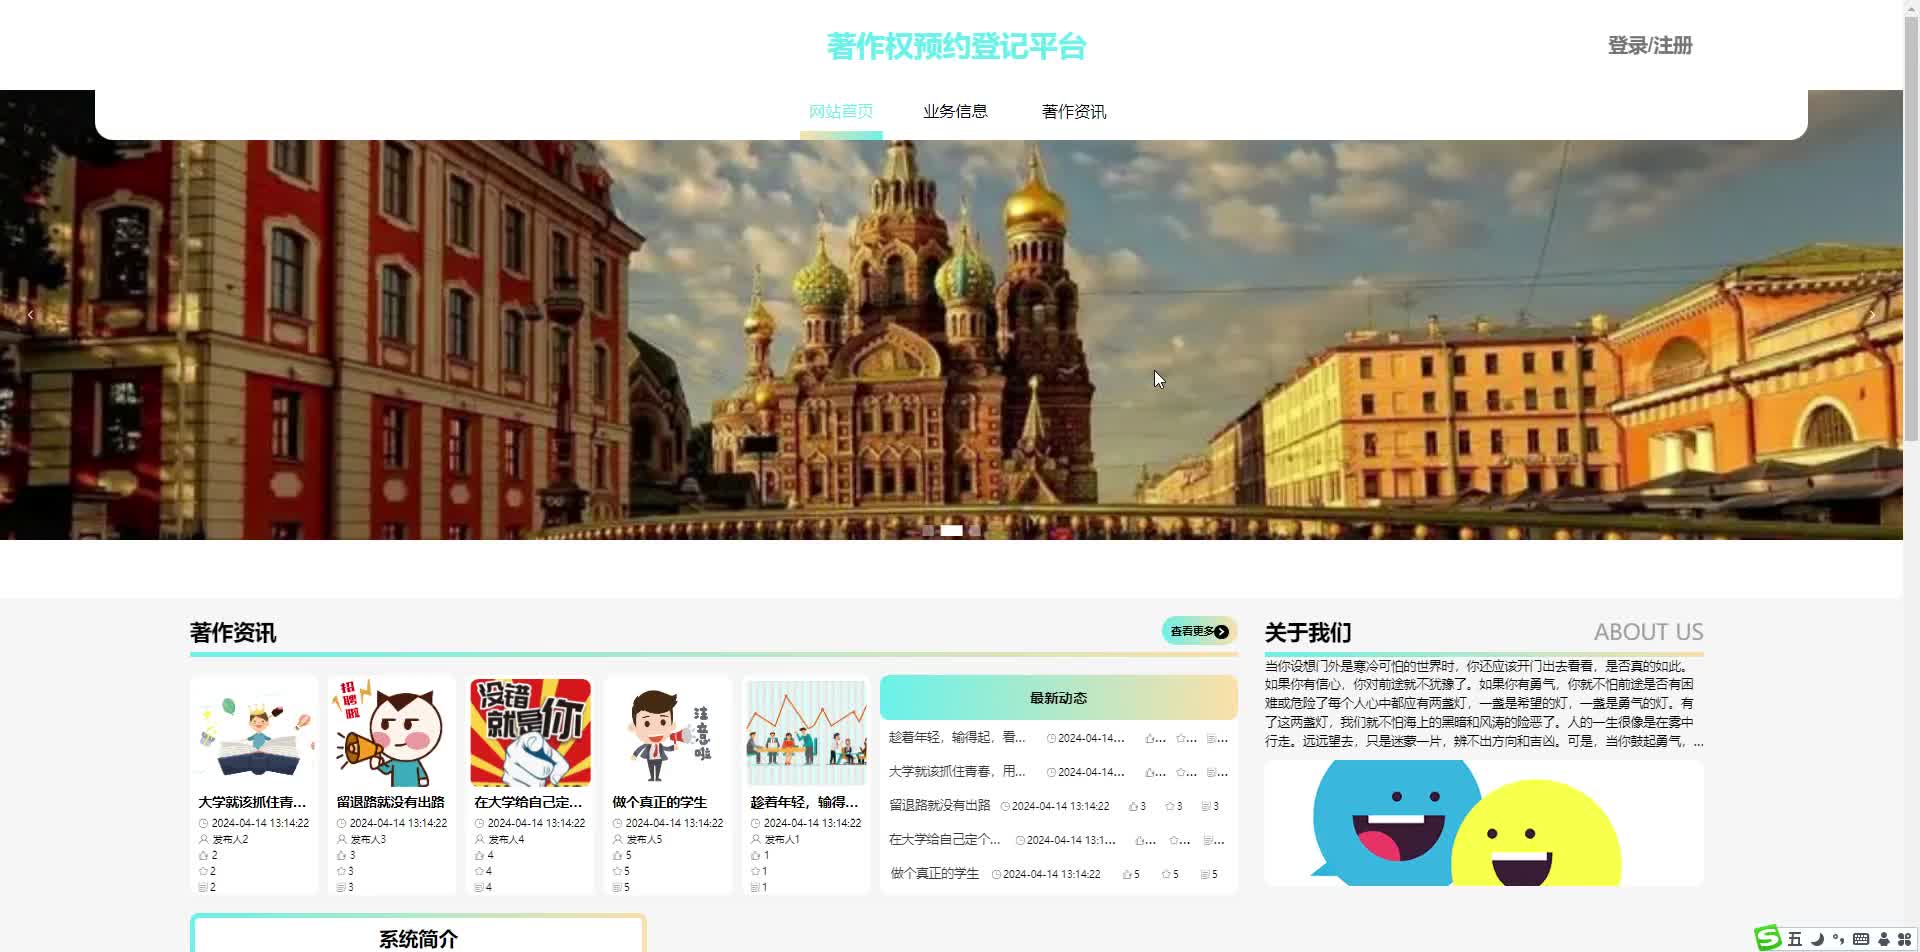Click like icon on 发布人2 card
This screenshot has width=1920, height=952.
point(204,856)
